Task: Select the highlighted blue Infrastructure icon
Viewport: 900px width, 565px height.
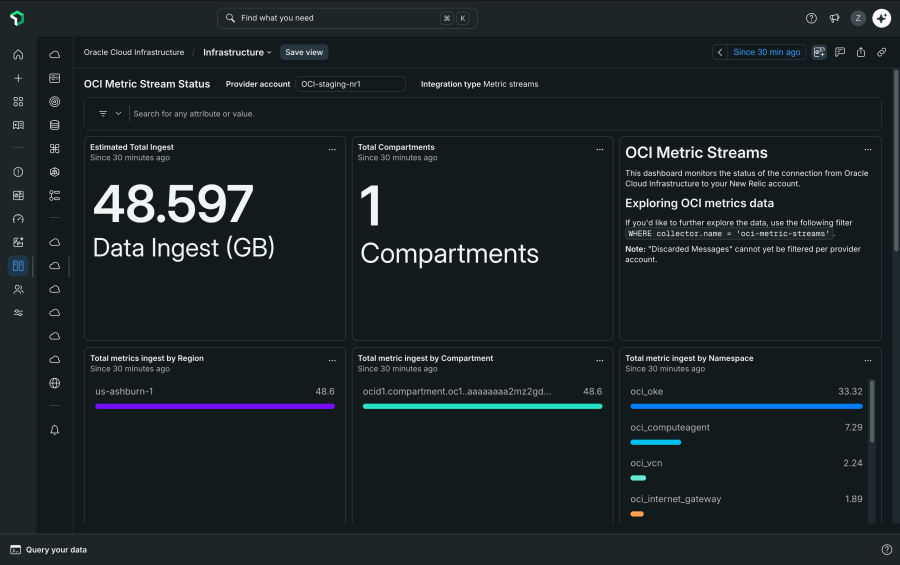Action: [18, 265]
